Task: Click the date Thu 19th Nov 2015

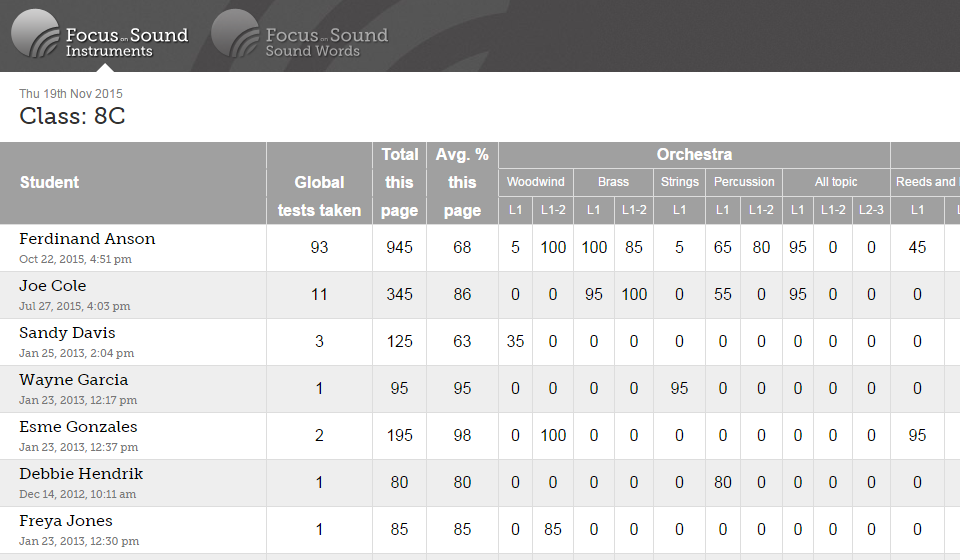Action: tap(71, 94)
